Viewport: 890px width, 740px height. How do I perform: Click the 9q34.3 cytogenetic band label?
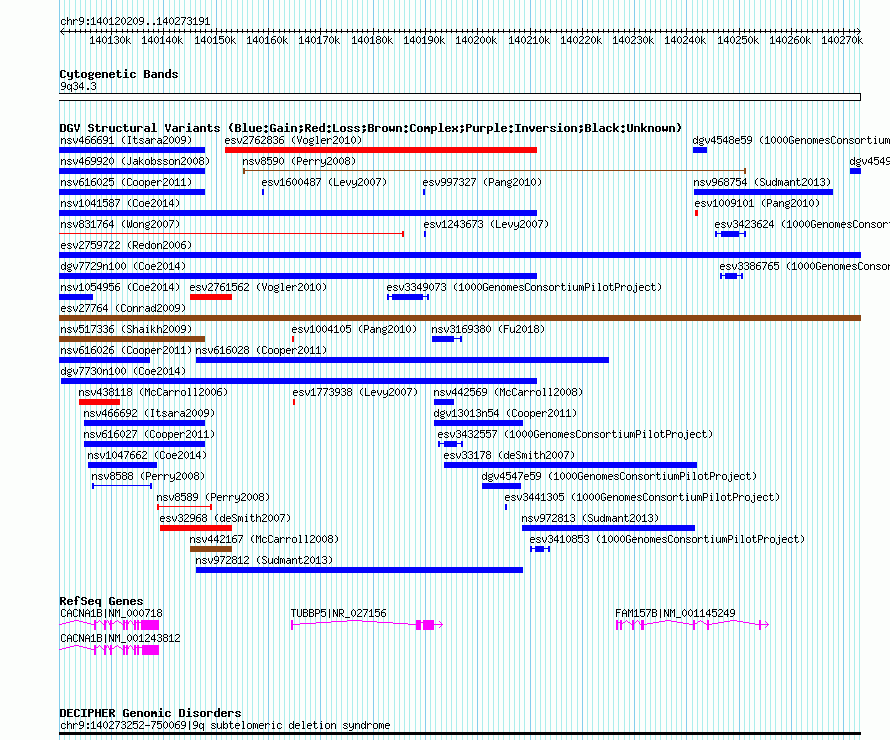point(78,86)
